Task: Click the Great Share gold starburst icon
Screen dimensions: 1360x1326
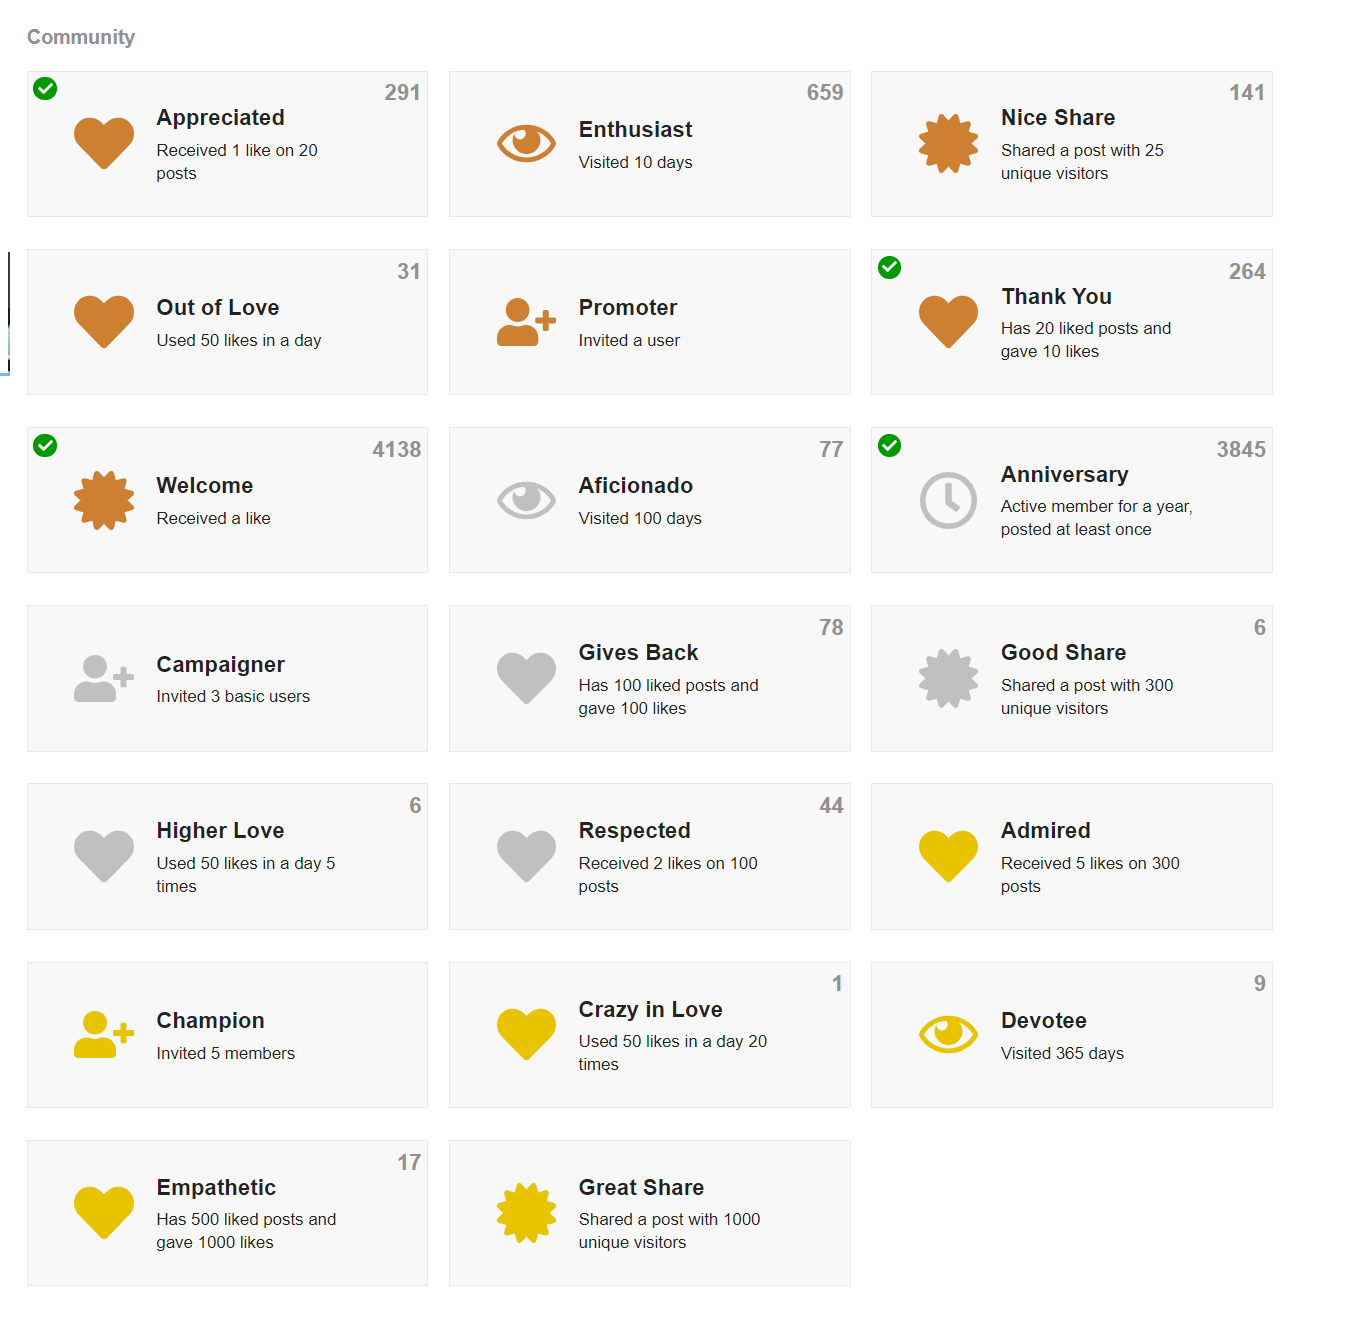Action: click(526, 1213)
